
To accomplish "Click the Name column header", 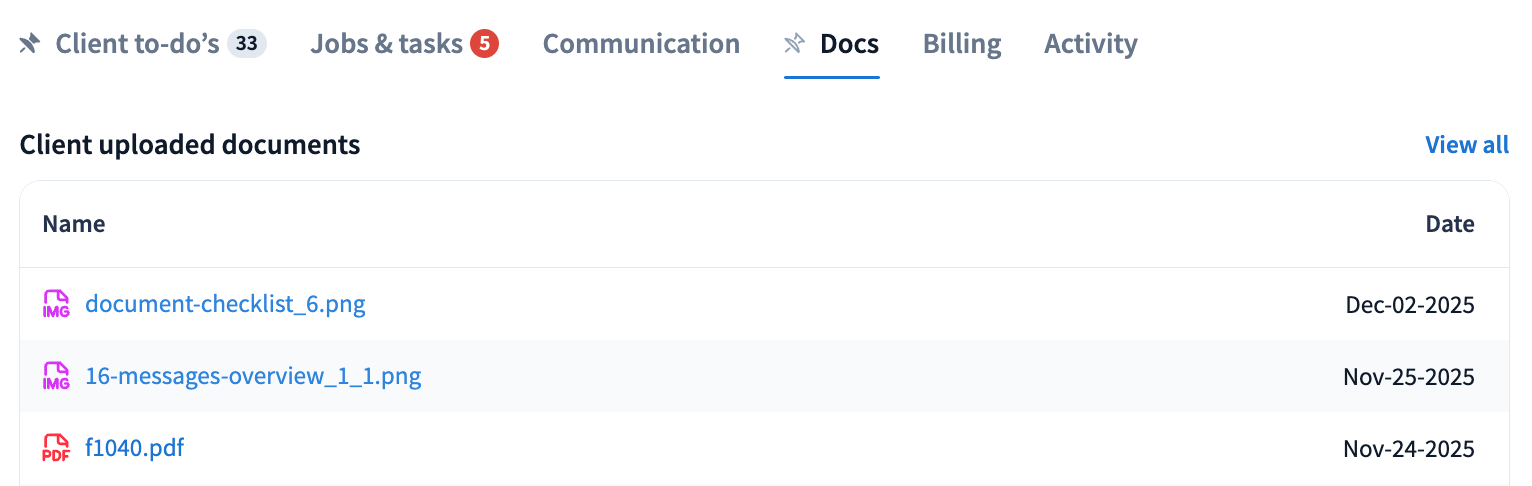I will coord(74,224).
